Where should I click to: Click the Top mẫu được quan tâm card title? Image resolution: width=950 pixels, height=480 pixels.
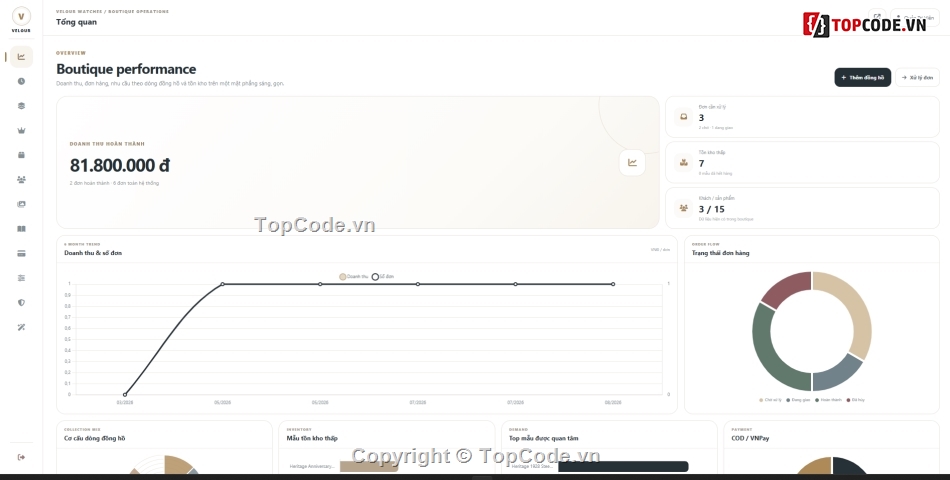pos(543,438)
